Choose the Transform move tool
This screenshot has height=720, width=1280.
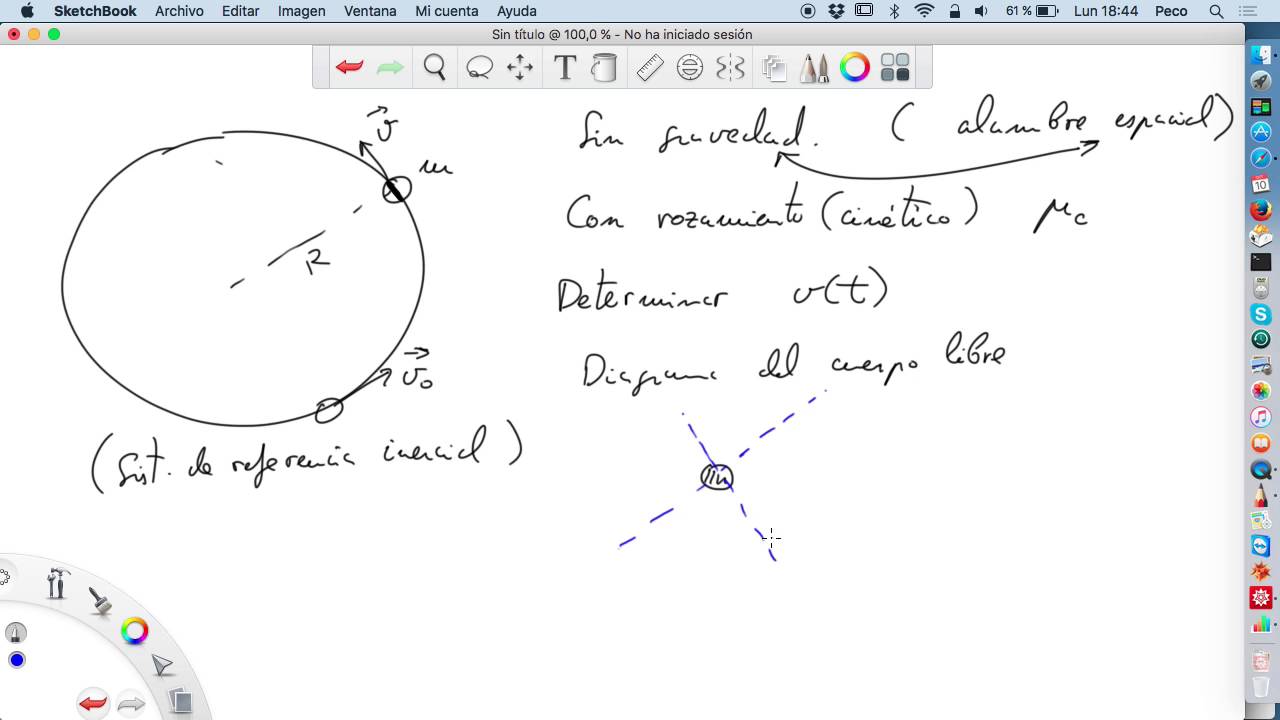click(520, 68)
